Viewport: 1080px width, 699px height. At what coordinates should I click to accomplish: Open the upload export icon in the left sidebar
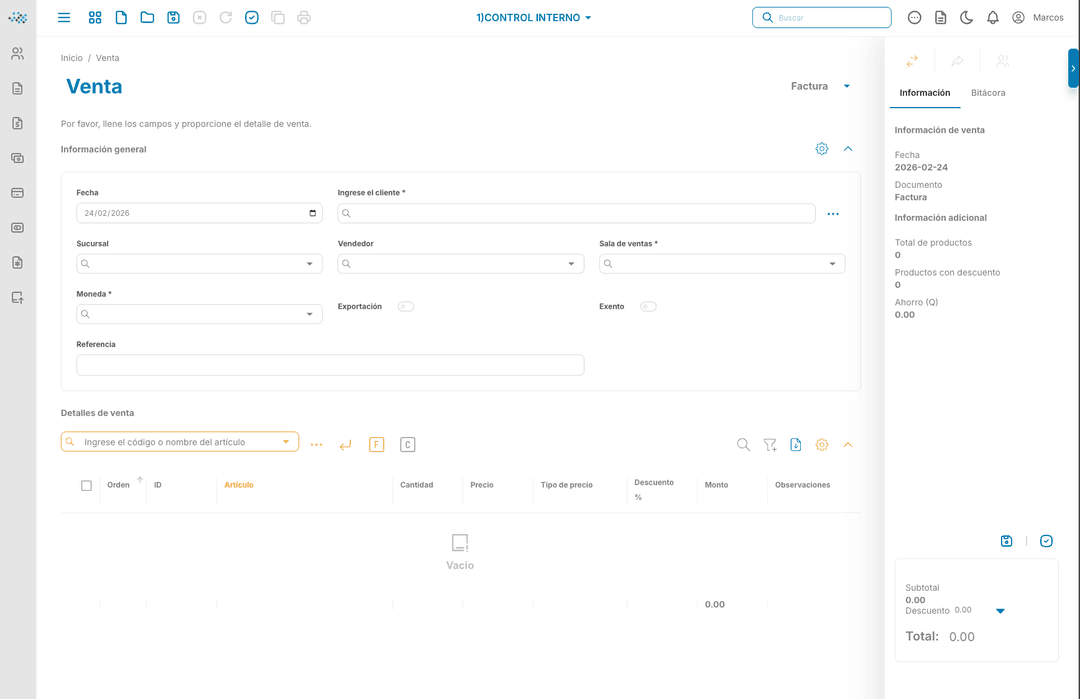click(x=18, y=298)
